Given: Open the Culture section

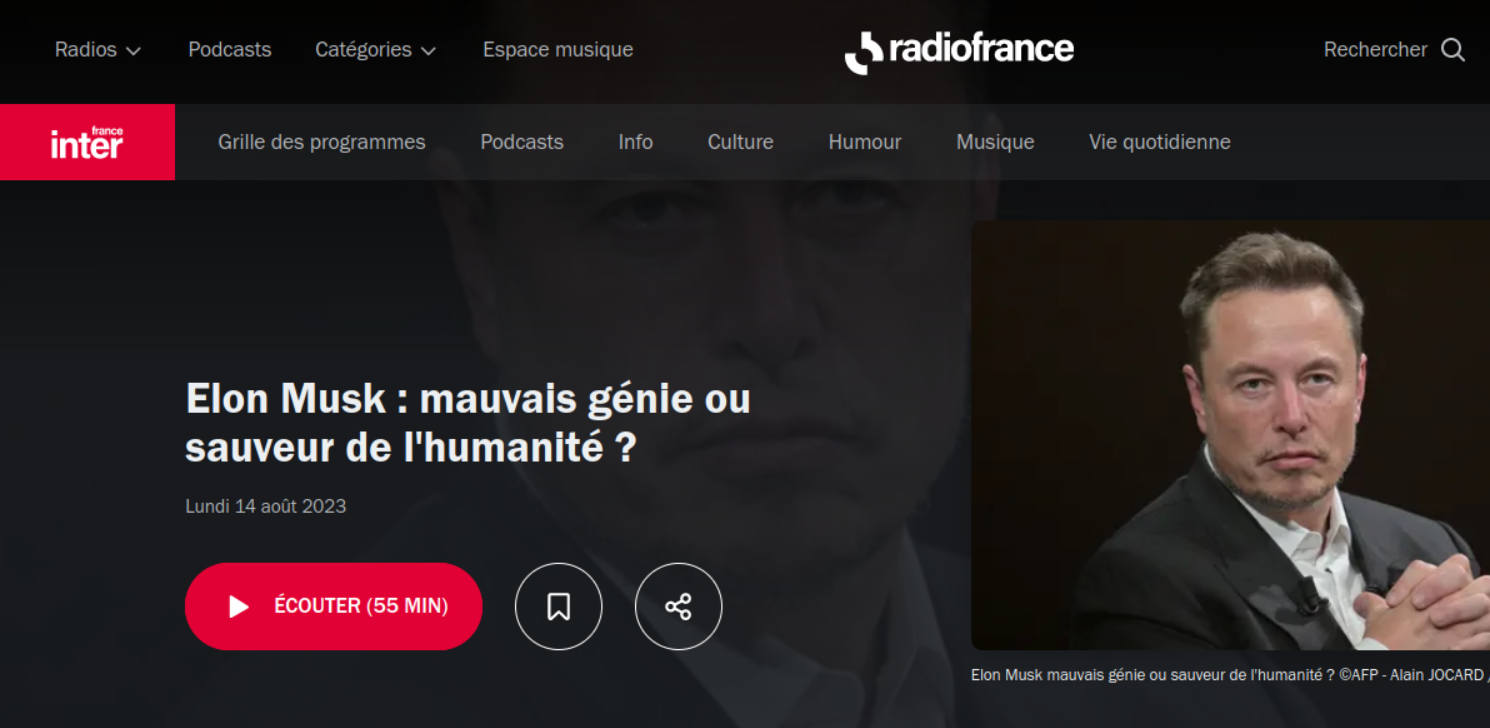Looking at the screenshot, I should 741,142.
